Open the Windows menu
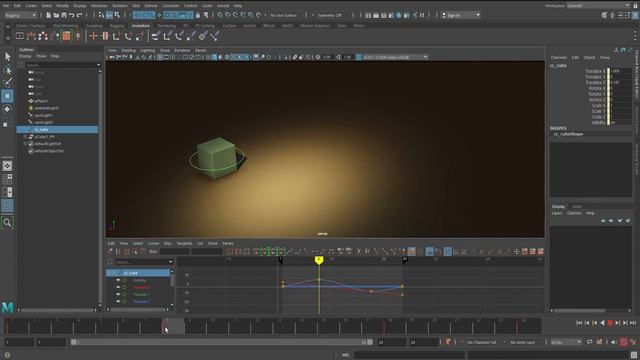 pos(99,6)
